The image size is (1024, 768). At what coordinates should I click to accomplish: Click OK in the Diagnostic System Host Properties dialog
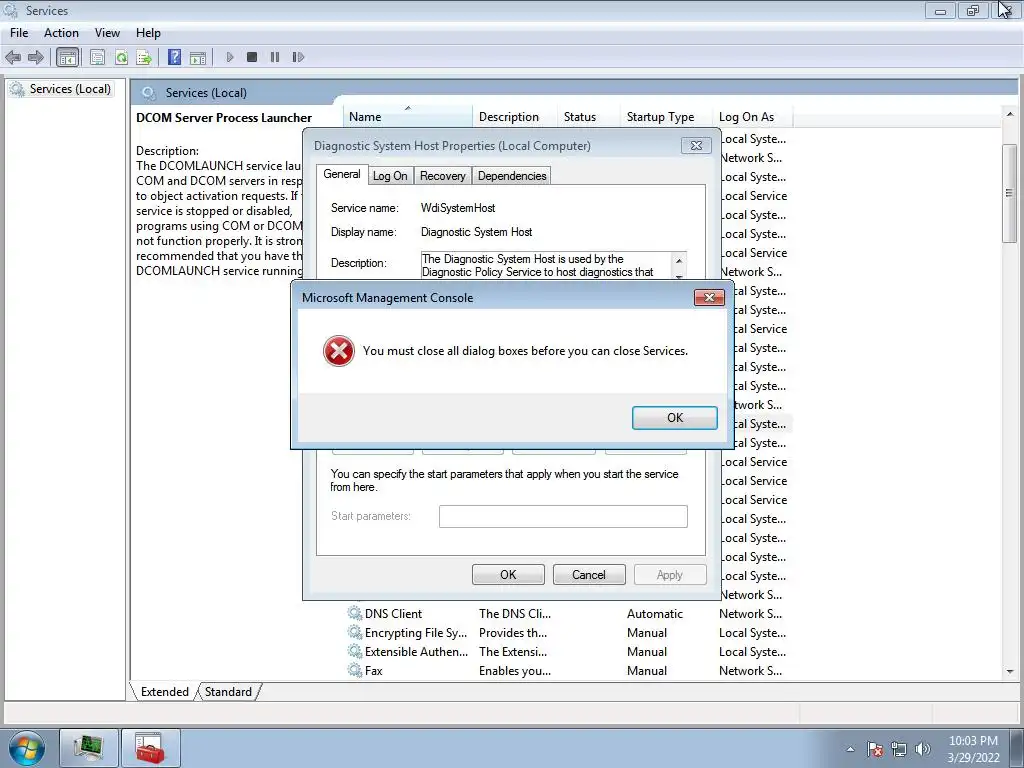click(508, 575)
